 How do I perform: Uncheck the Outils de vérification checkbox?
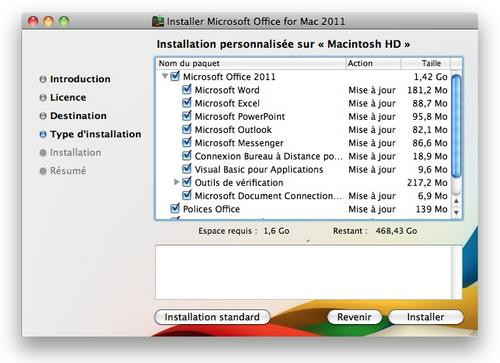pyautogui.click(x=187, y=182)
